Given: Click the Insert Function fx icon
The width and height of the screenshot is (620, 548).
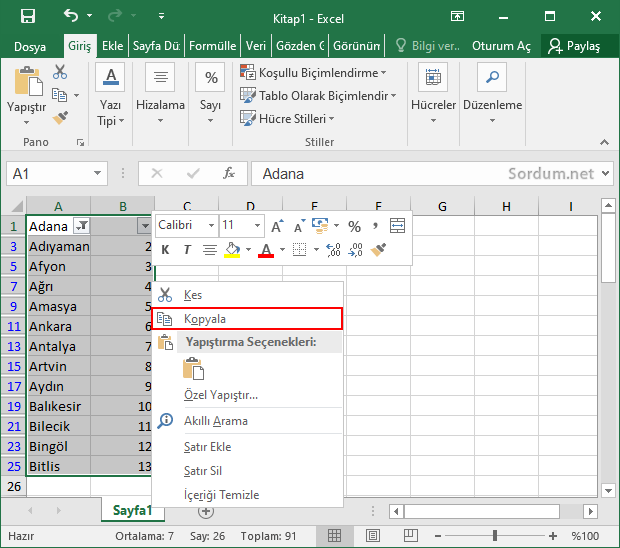Looking at the screenshot, I should (x=228, y=173).
